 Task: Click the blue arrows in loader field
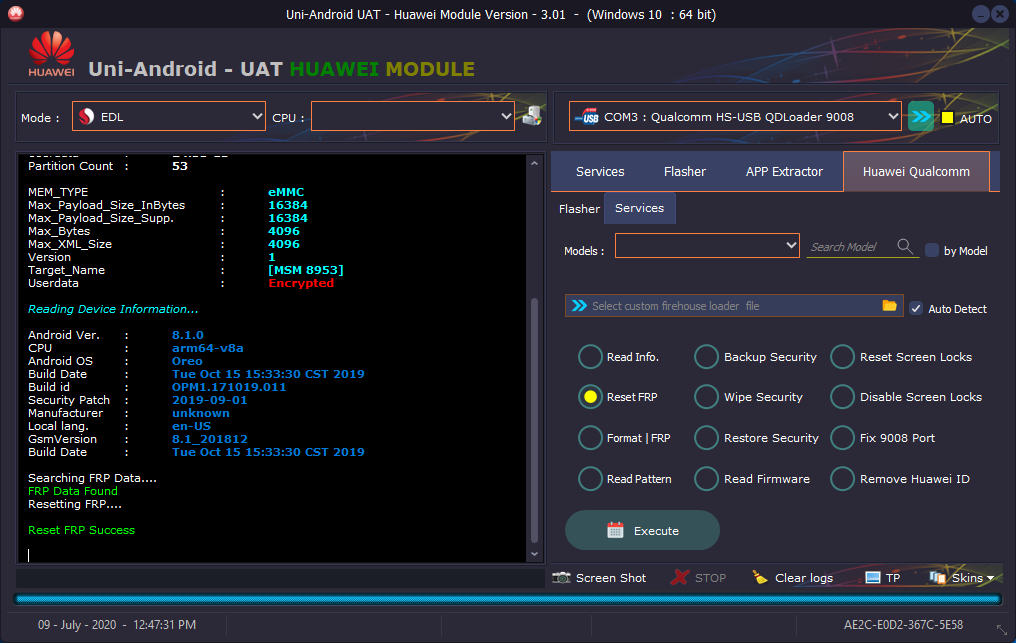point(579,305)
